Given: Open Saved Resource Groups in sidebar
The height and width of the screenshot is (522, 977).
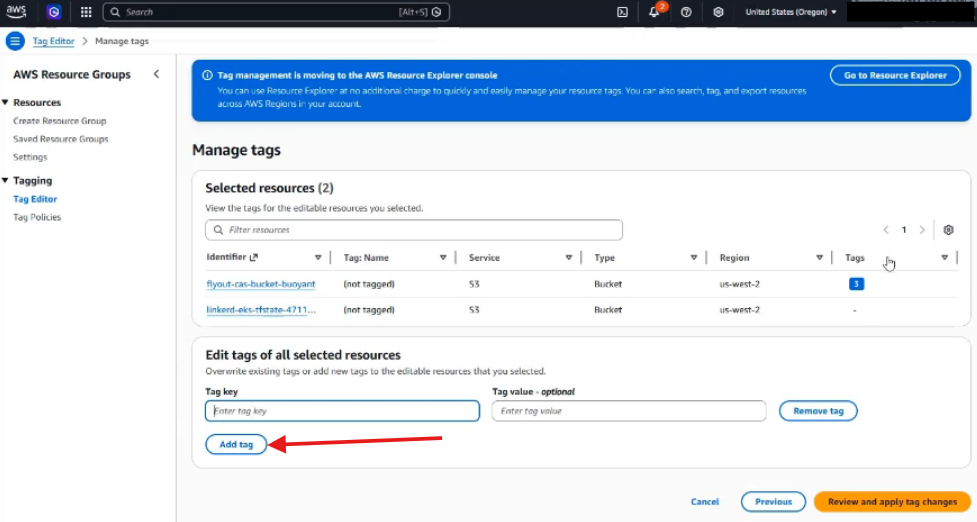Looking at the screenshot, I should (x=61, y=139).
